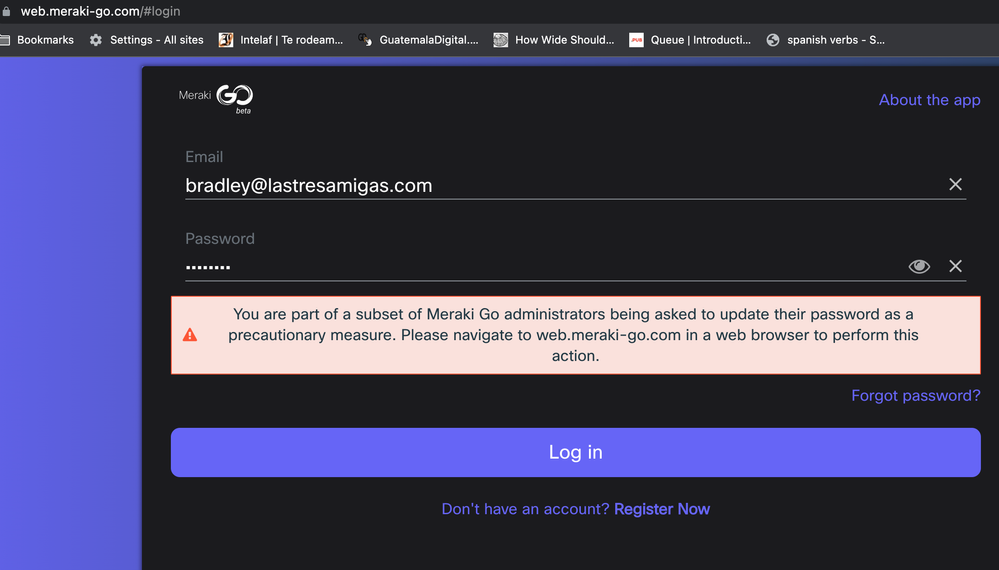
Task: Open the spanish verbs bookmark
Action: 826,40
